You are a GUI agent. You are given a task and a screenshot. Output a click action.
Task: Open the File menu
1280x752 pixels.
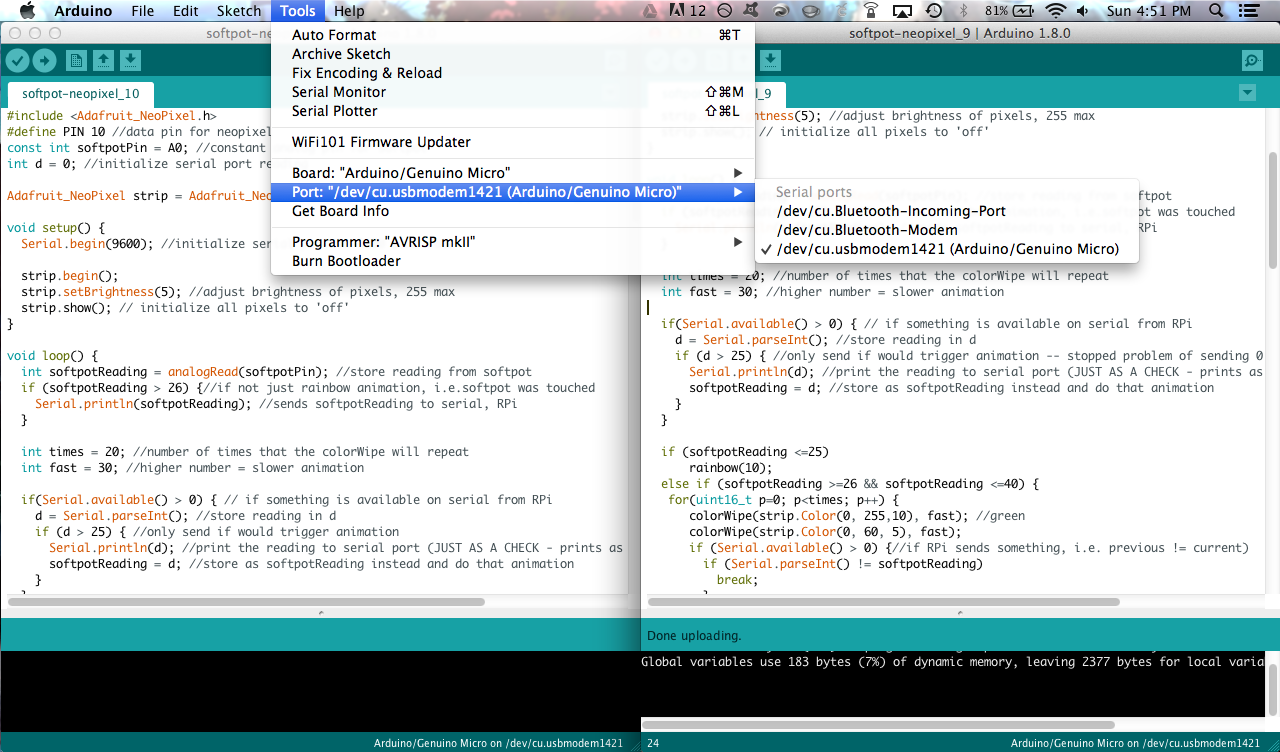click(x=143, y=11)
